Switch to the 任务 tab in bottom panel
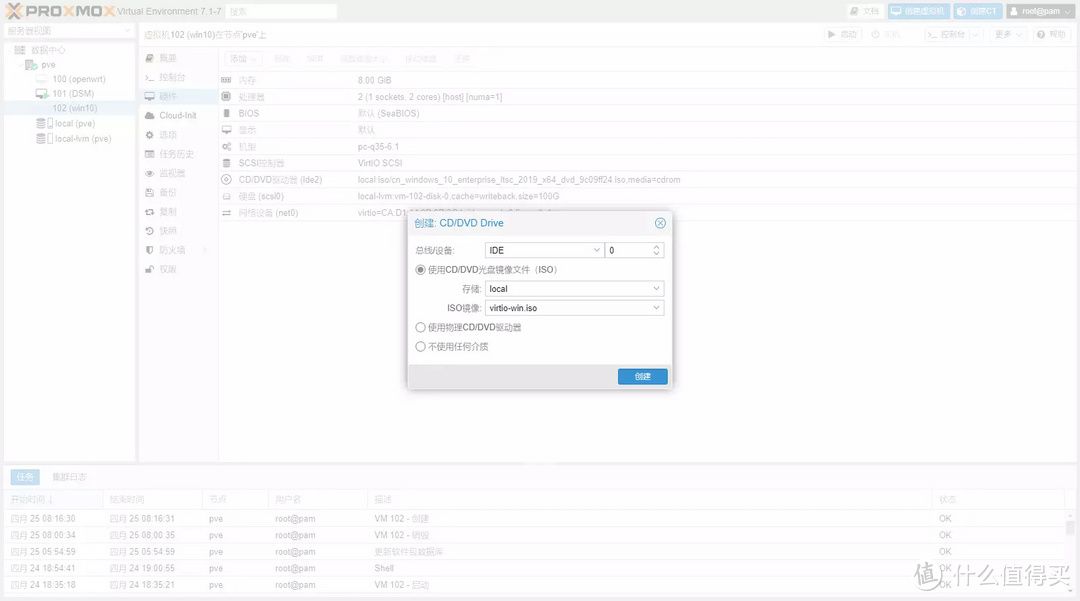 25,476
